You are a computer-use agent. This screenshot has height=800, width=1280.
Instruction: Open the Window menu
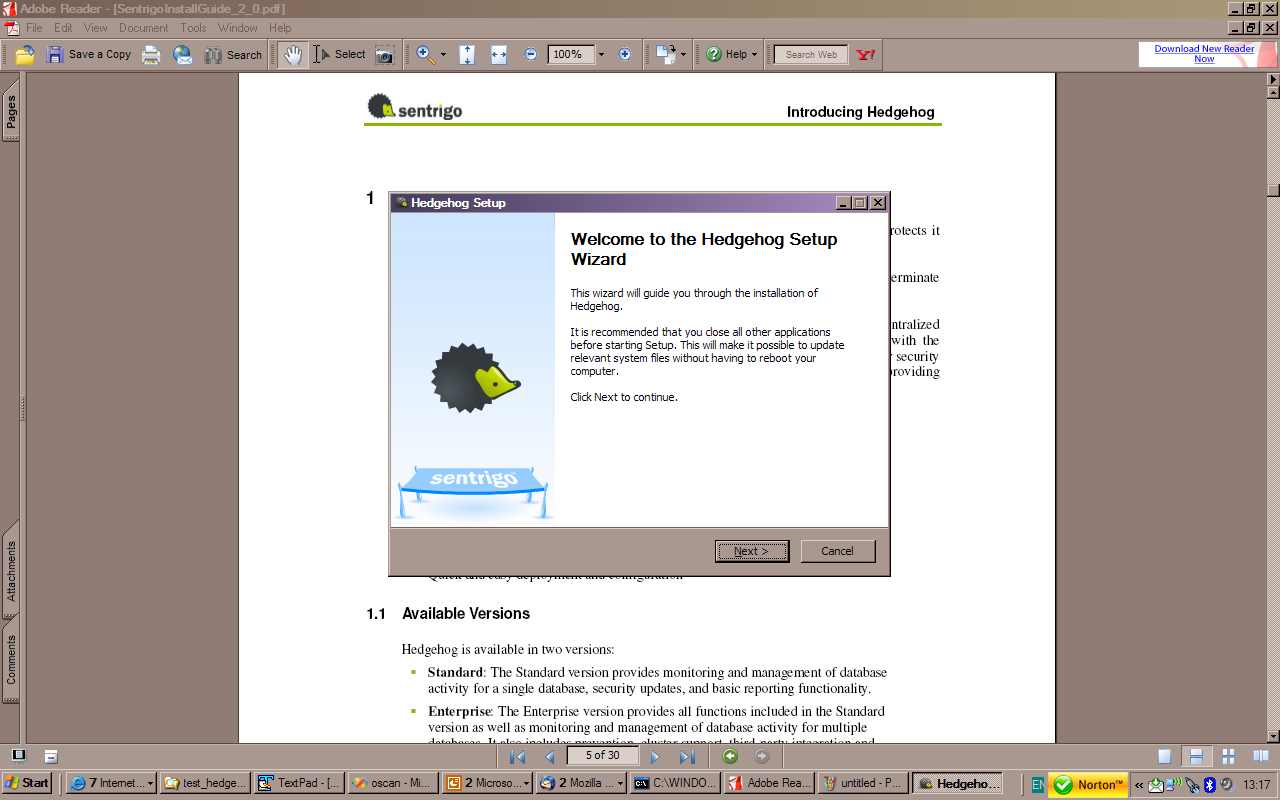238,28
